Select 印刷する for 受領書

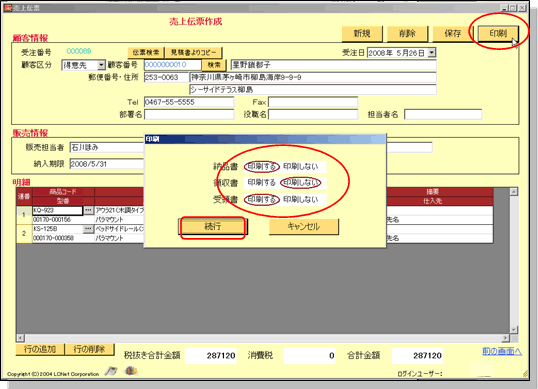(261, 199)
